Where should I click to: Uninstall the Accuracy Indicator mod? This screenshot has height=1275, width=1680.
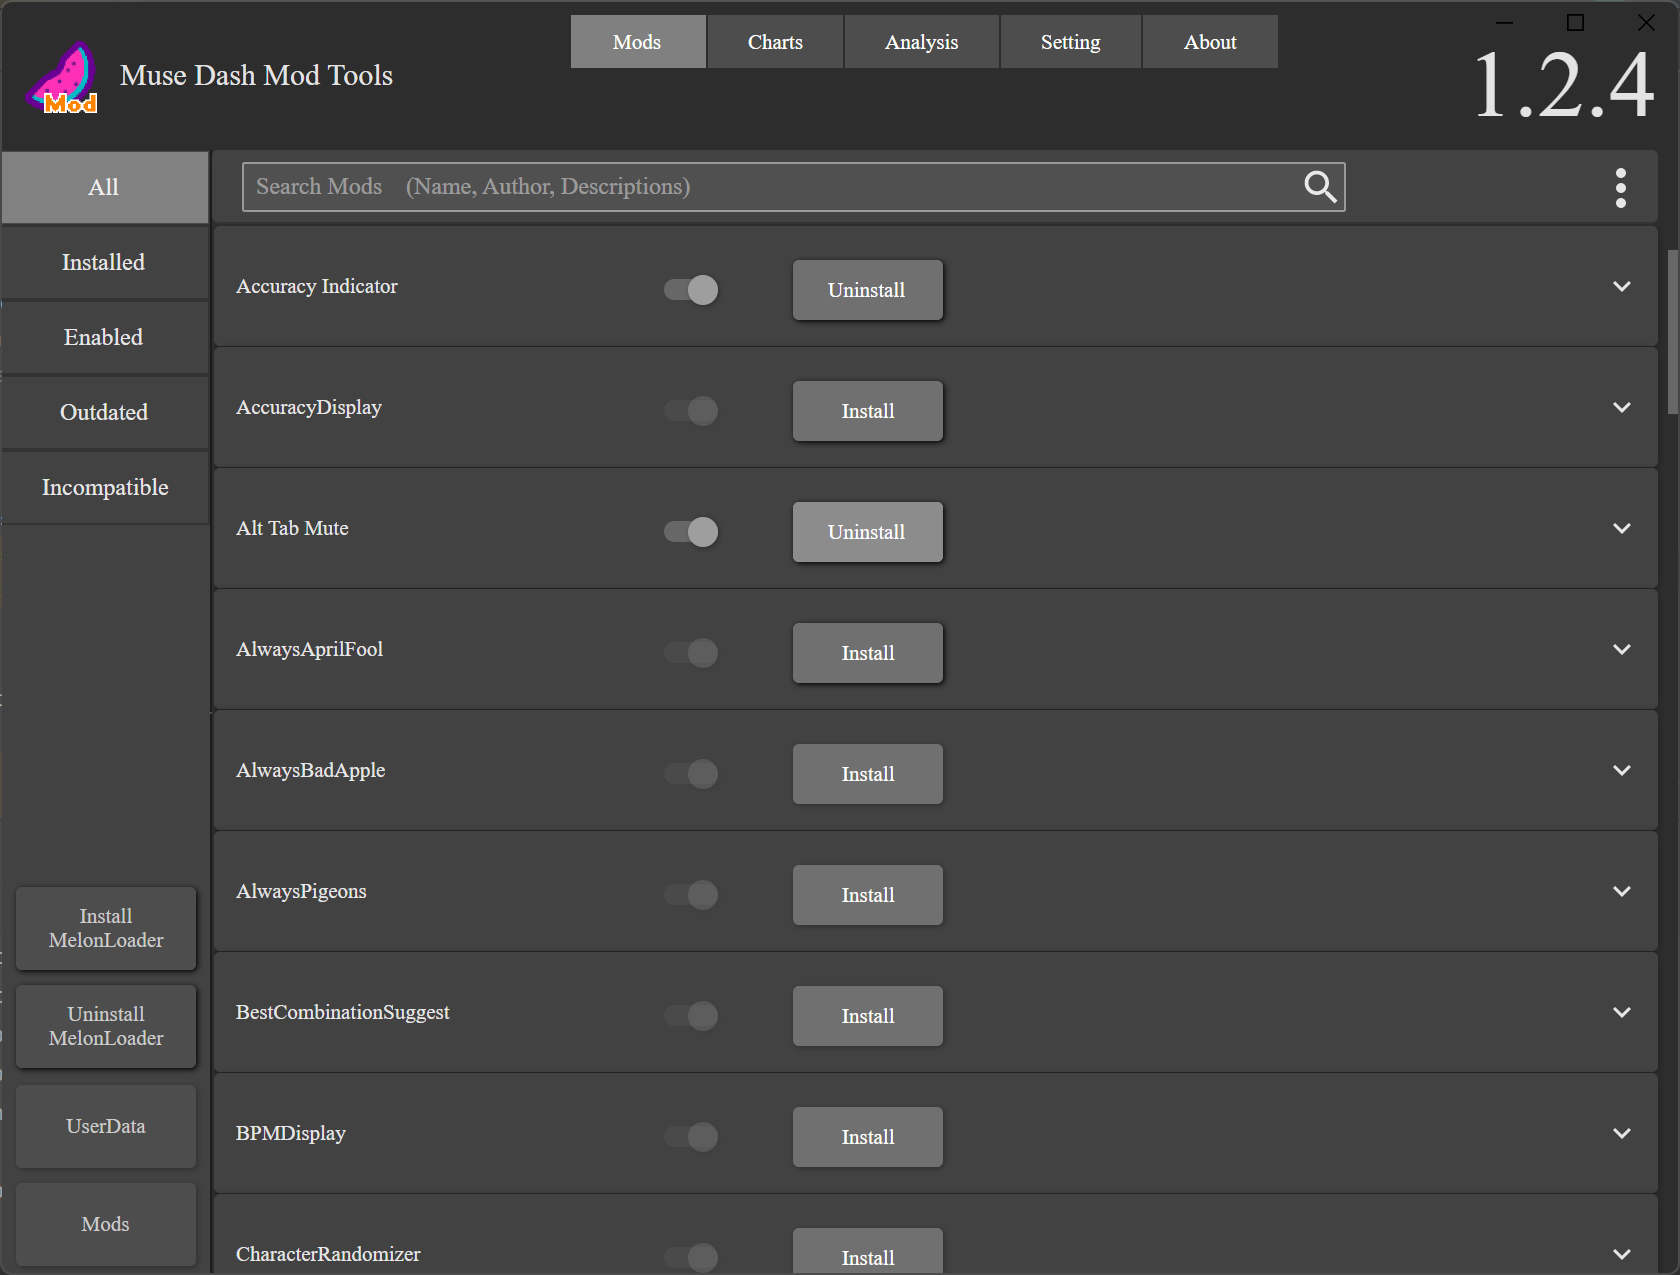click(x=867, y=290)
